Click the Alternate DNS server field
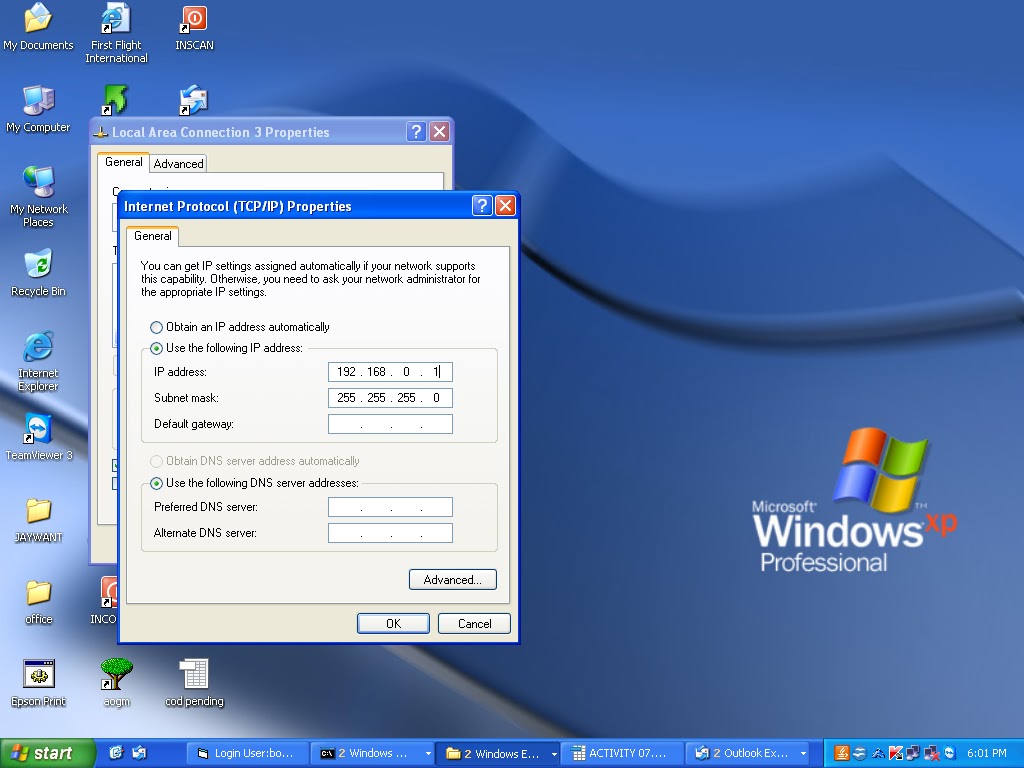The width and height of the screenshot is (1024, 768). [x=390, y=533]
